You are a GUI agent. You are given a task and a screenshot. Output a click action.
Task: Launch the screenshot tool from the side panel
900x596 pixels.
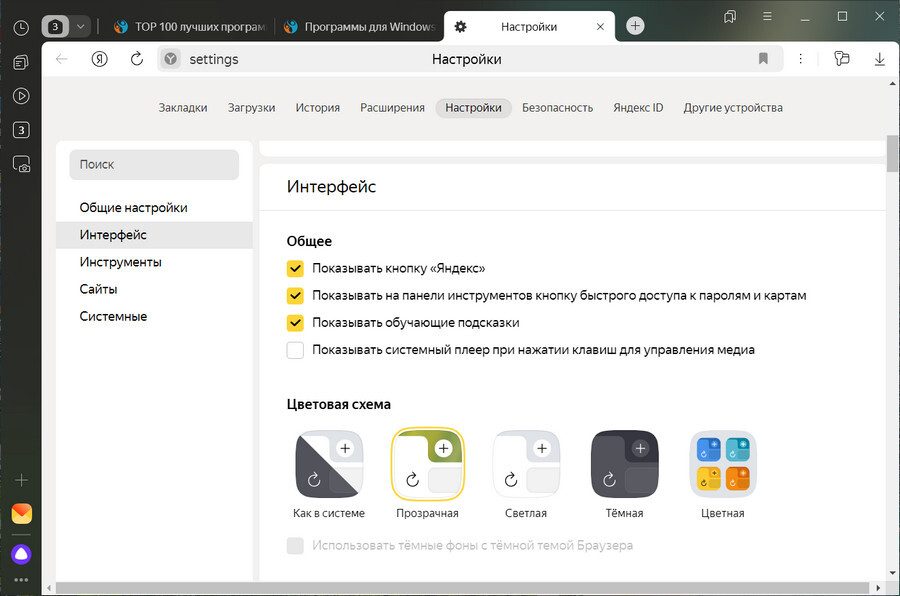(21, 164)
